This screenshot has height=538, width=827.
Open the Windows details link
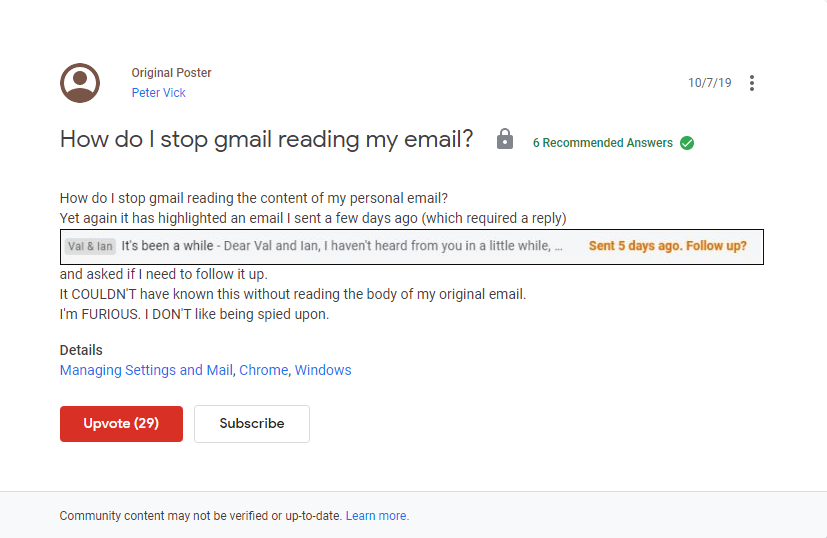[323, 370]
